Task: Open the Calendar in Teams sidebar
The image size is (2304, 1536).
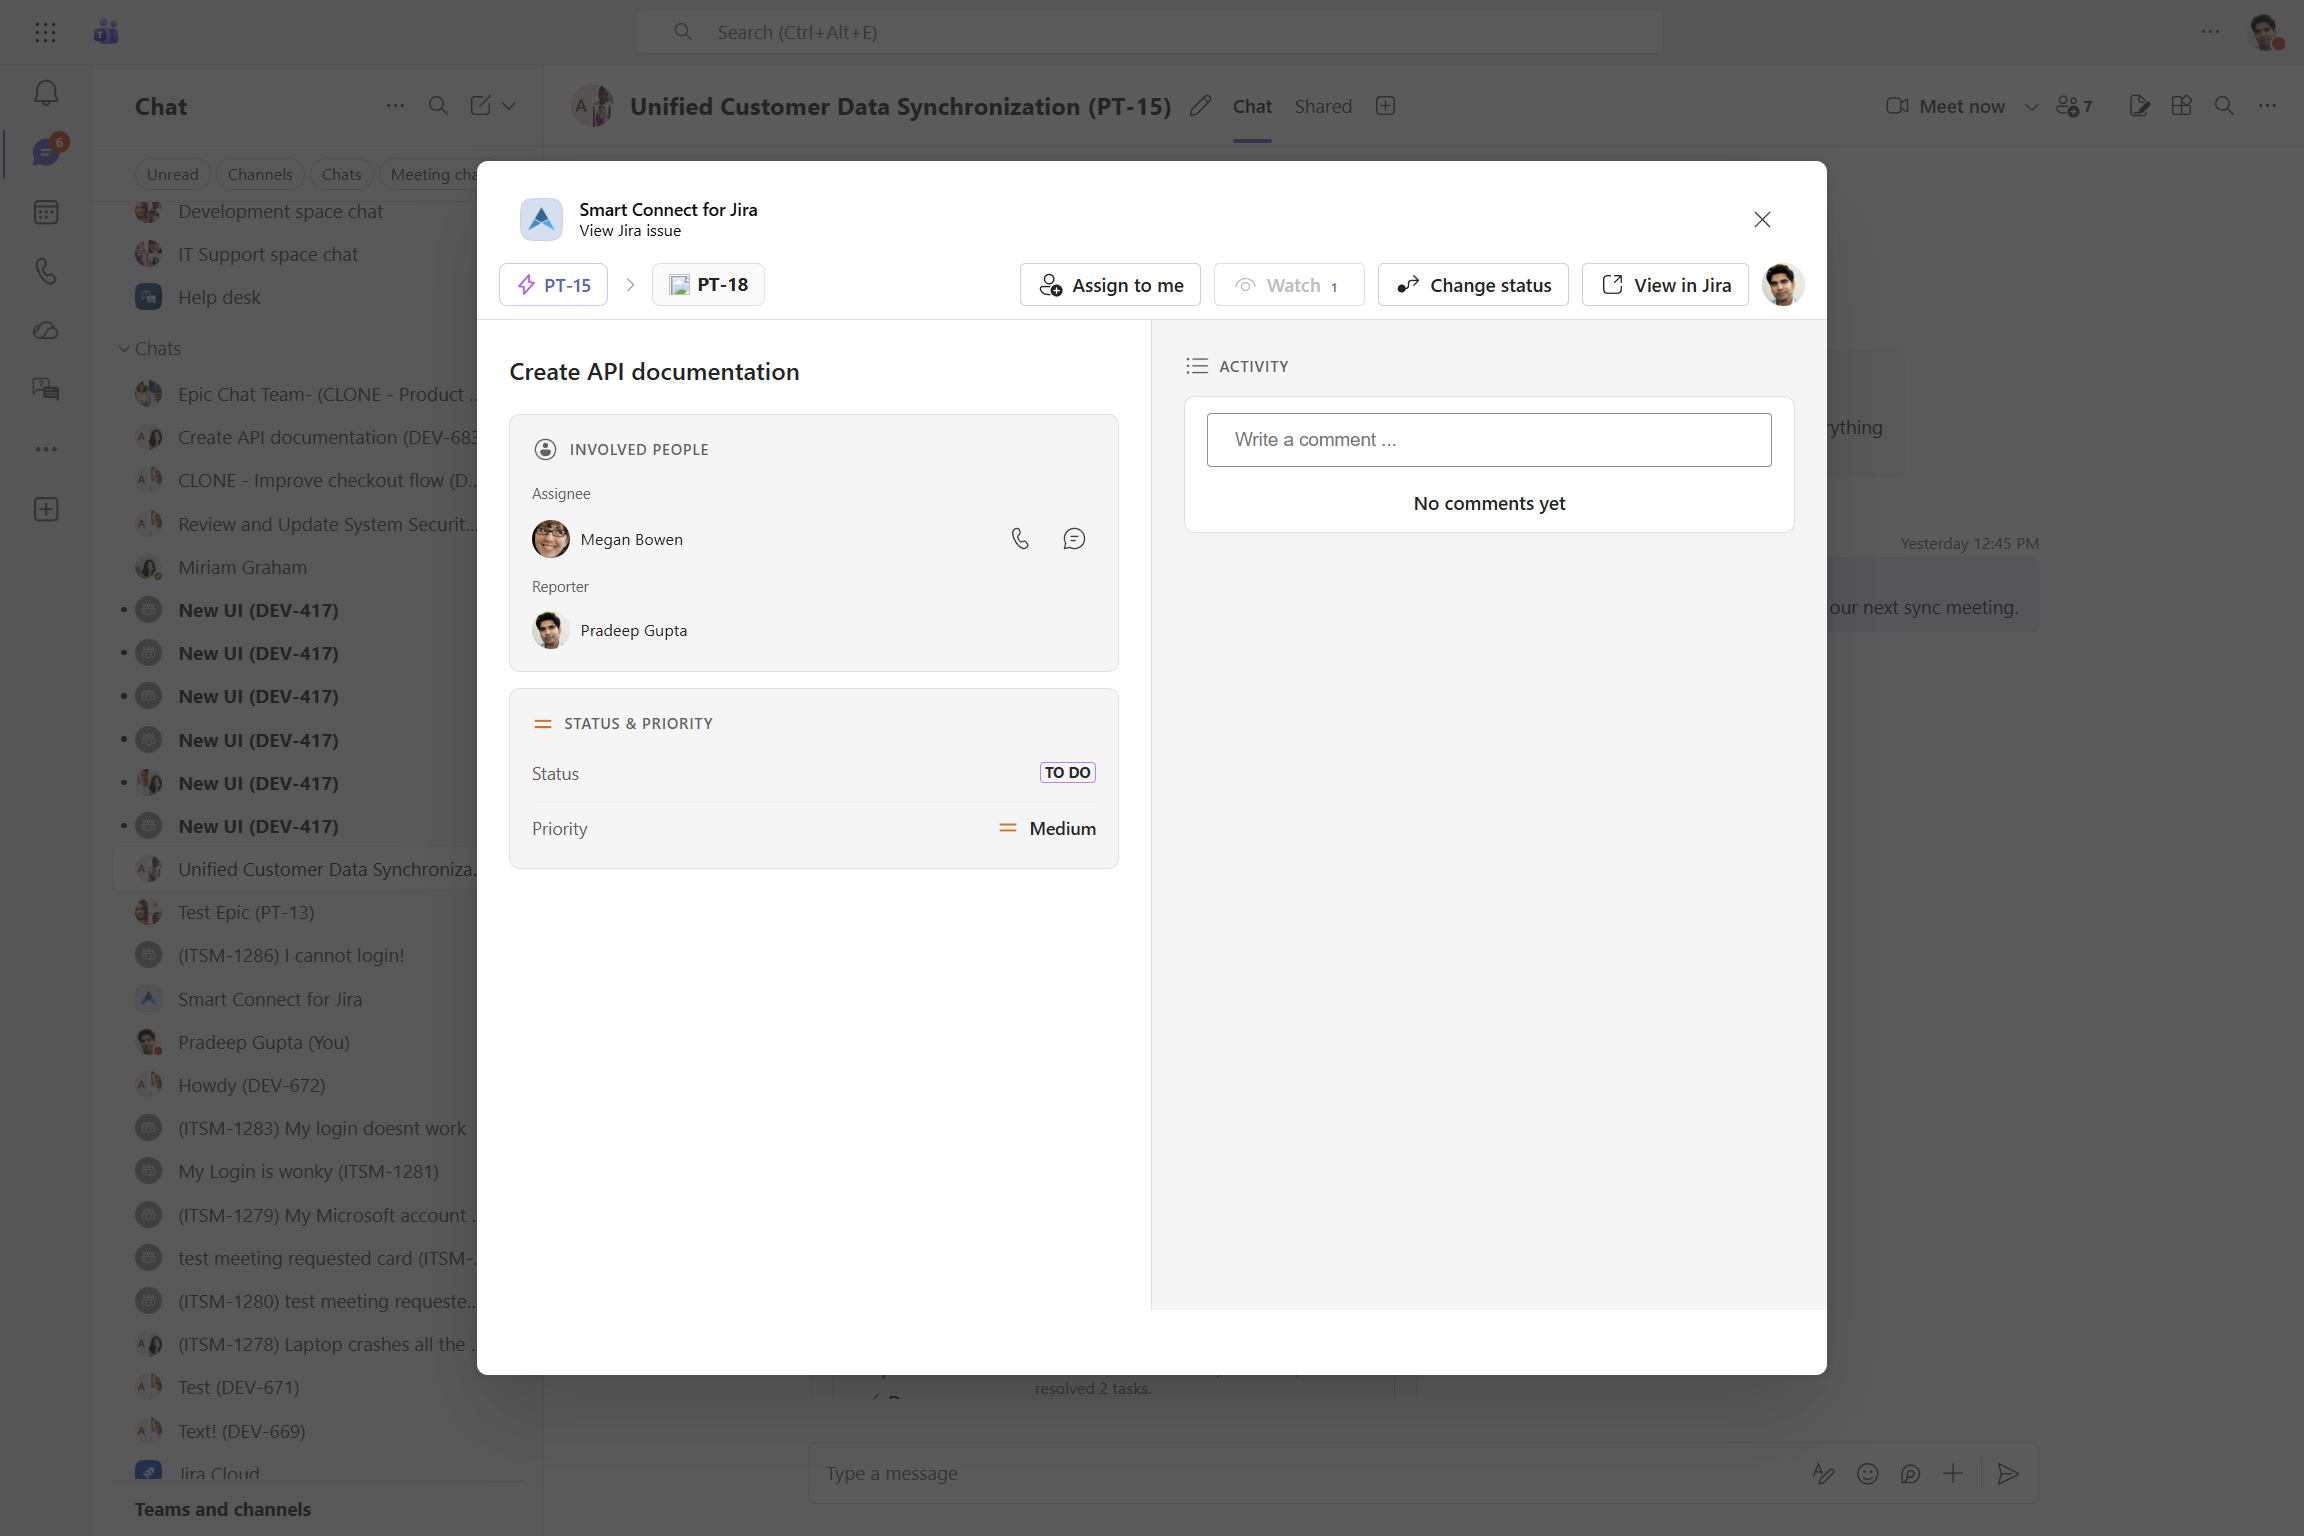Action: (x=46, y=212)
